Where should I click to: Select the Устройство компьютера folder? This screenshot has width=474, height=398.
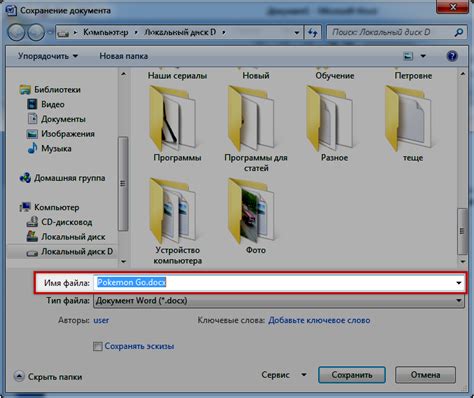coord(178,221)
